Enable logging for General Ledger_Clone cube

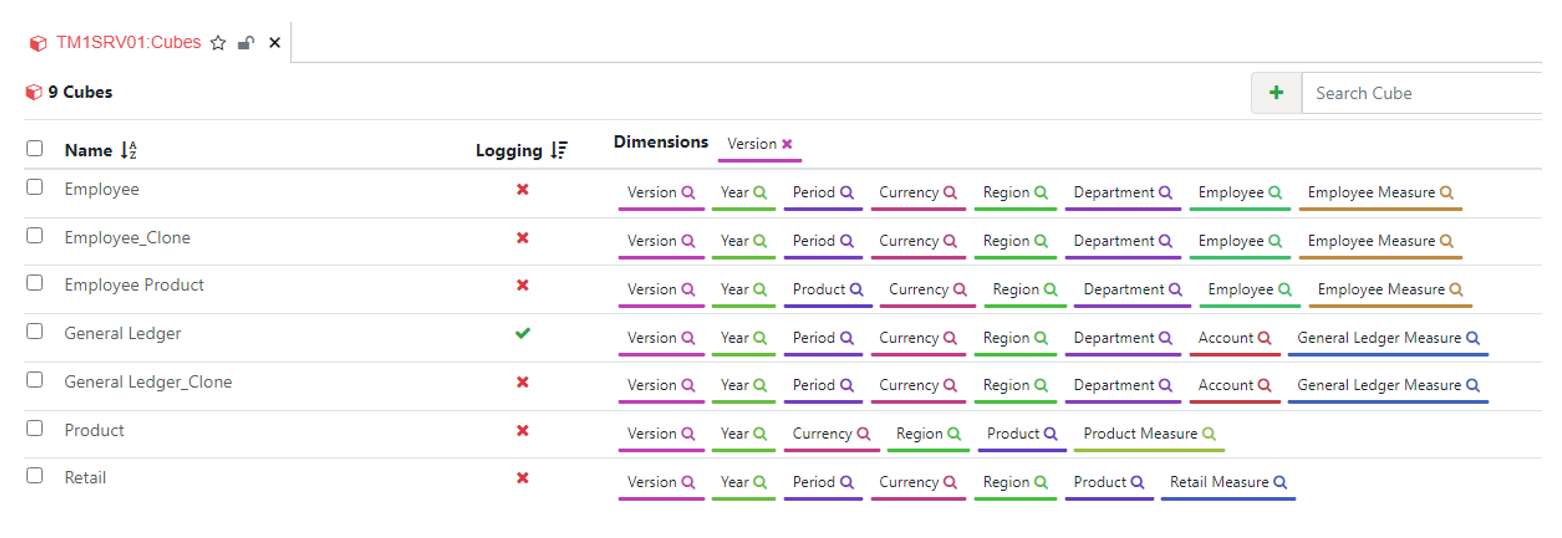pos(522,382)
